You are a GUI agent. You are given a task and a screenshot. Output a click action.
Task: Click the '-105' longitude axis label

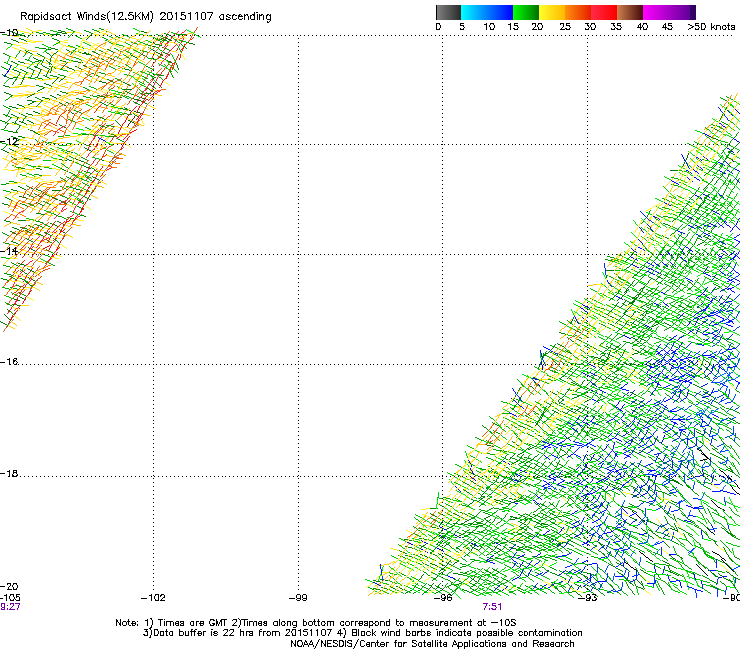click(x=10, y=598)
